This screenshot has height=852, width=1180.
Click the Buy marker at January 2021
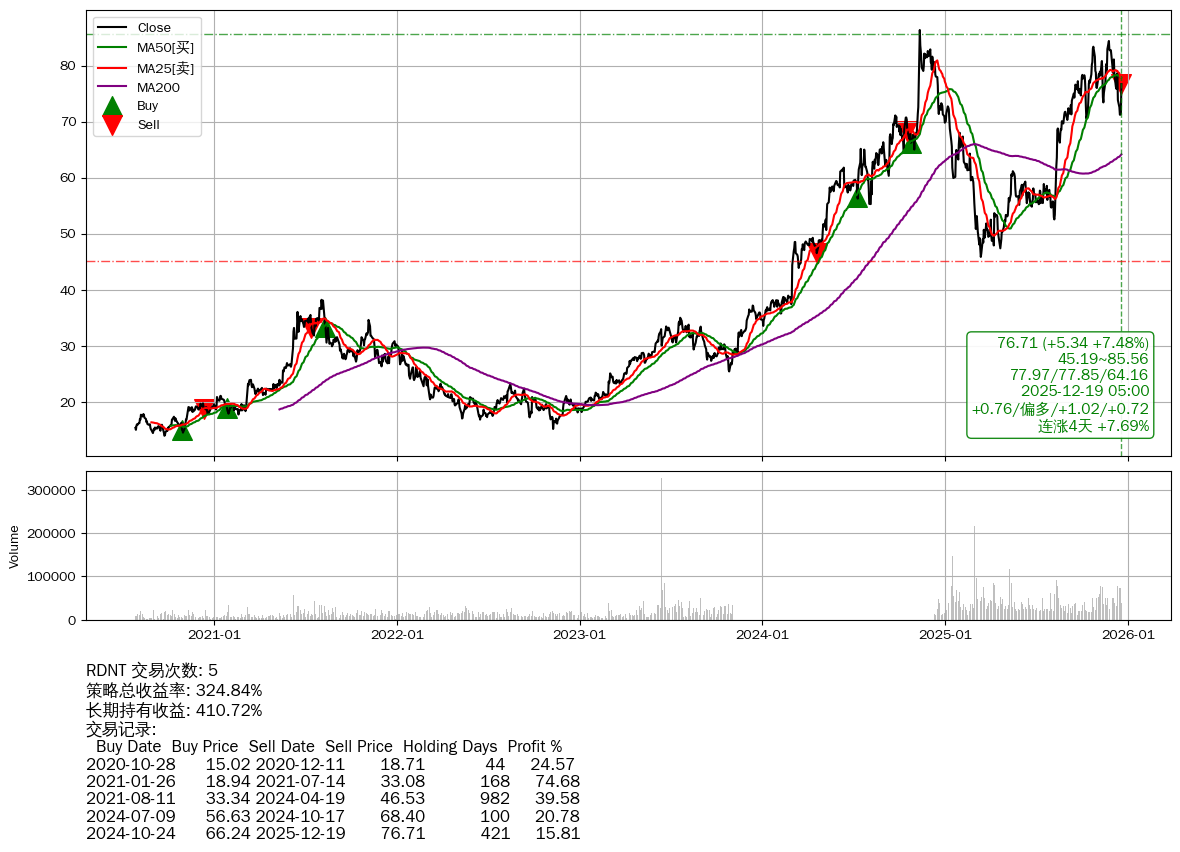pos(227,408)
